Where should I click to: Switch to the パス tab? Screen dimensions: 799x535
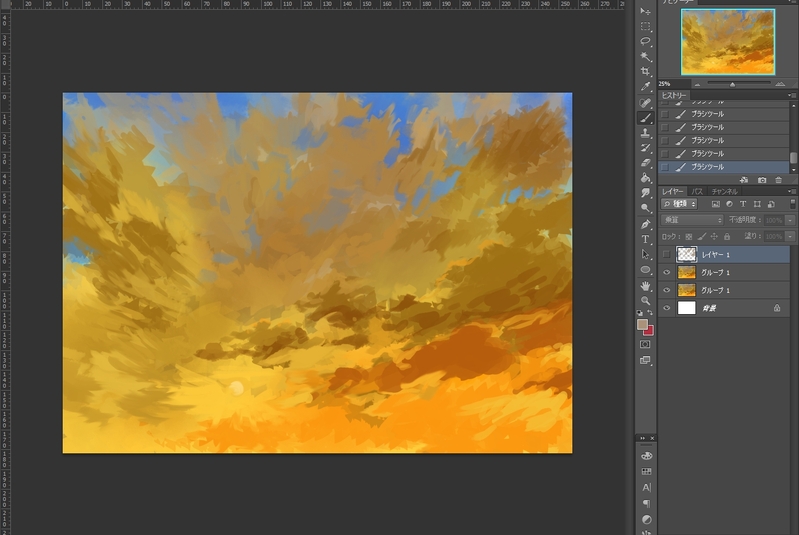697,192
